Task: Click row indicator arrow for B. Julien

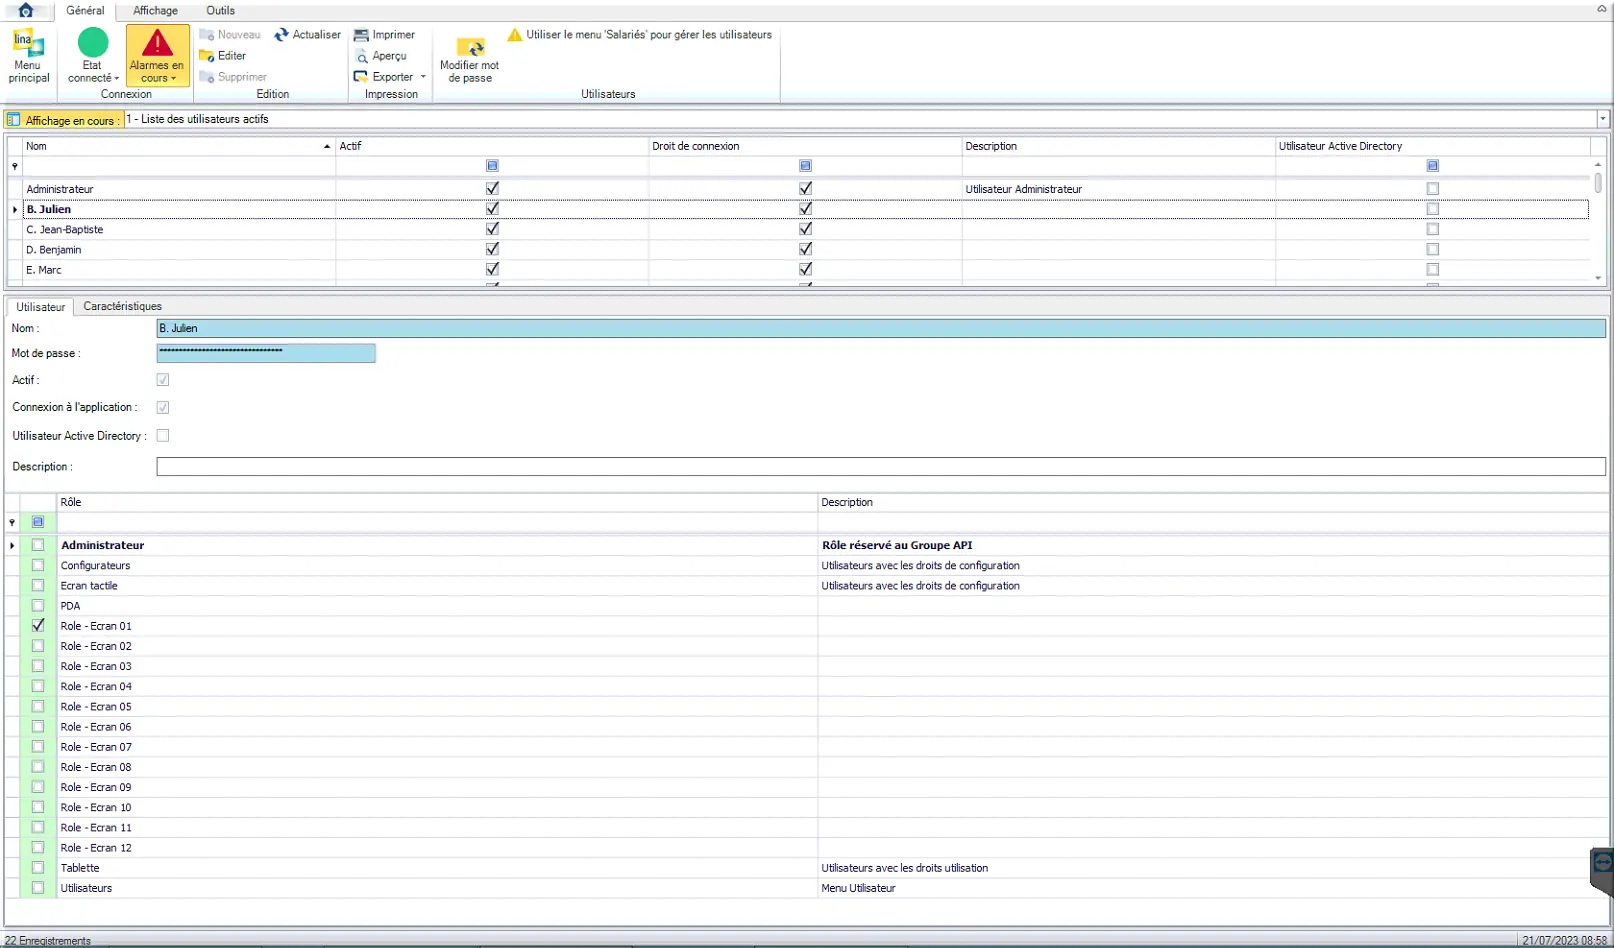Action: tap(14, 209)
